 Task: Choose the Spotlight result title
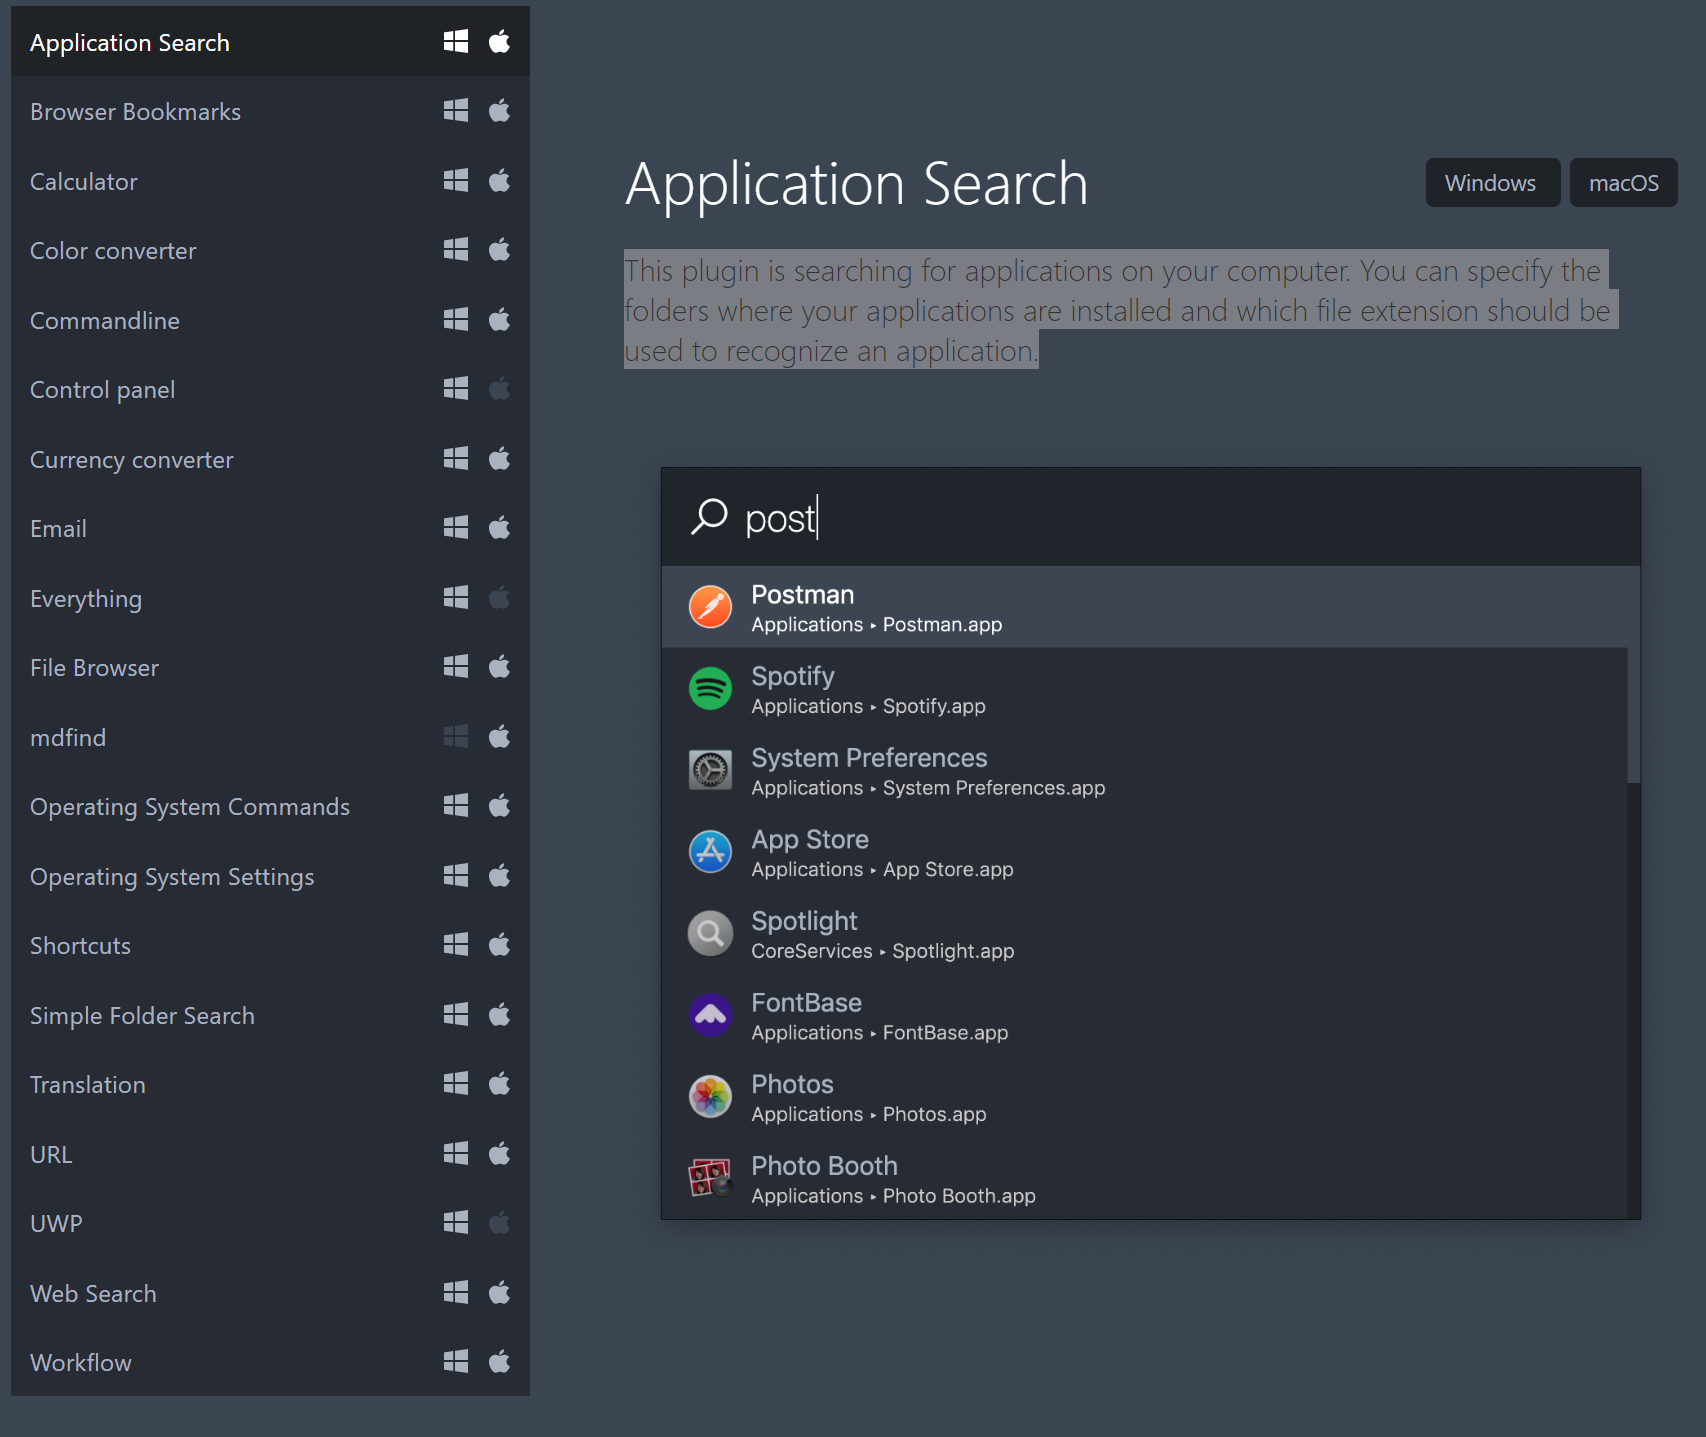[x=804, y=921]
